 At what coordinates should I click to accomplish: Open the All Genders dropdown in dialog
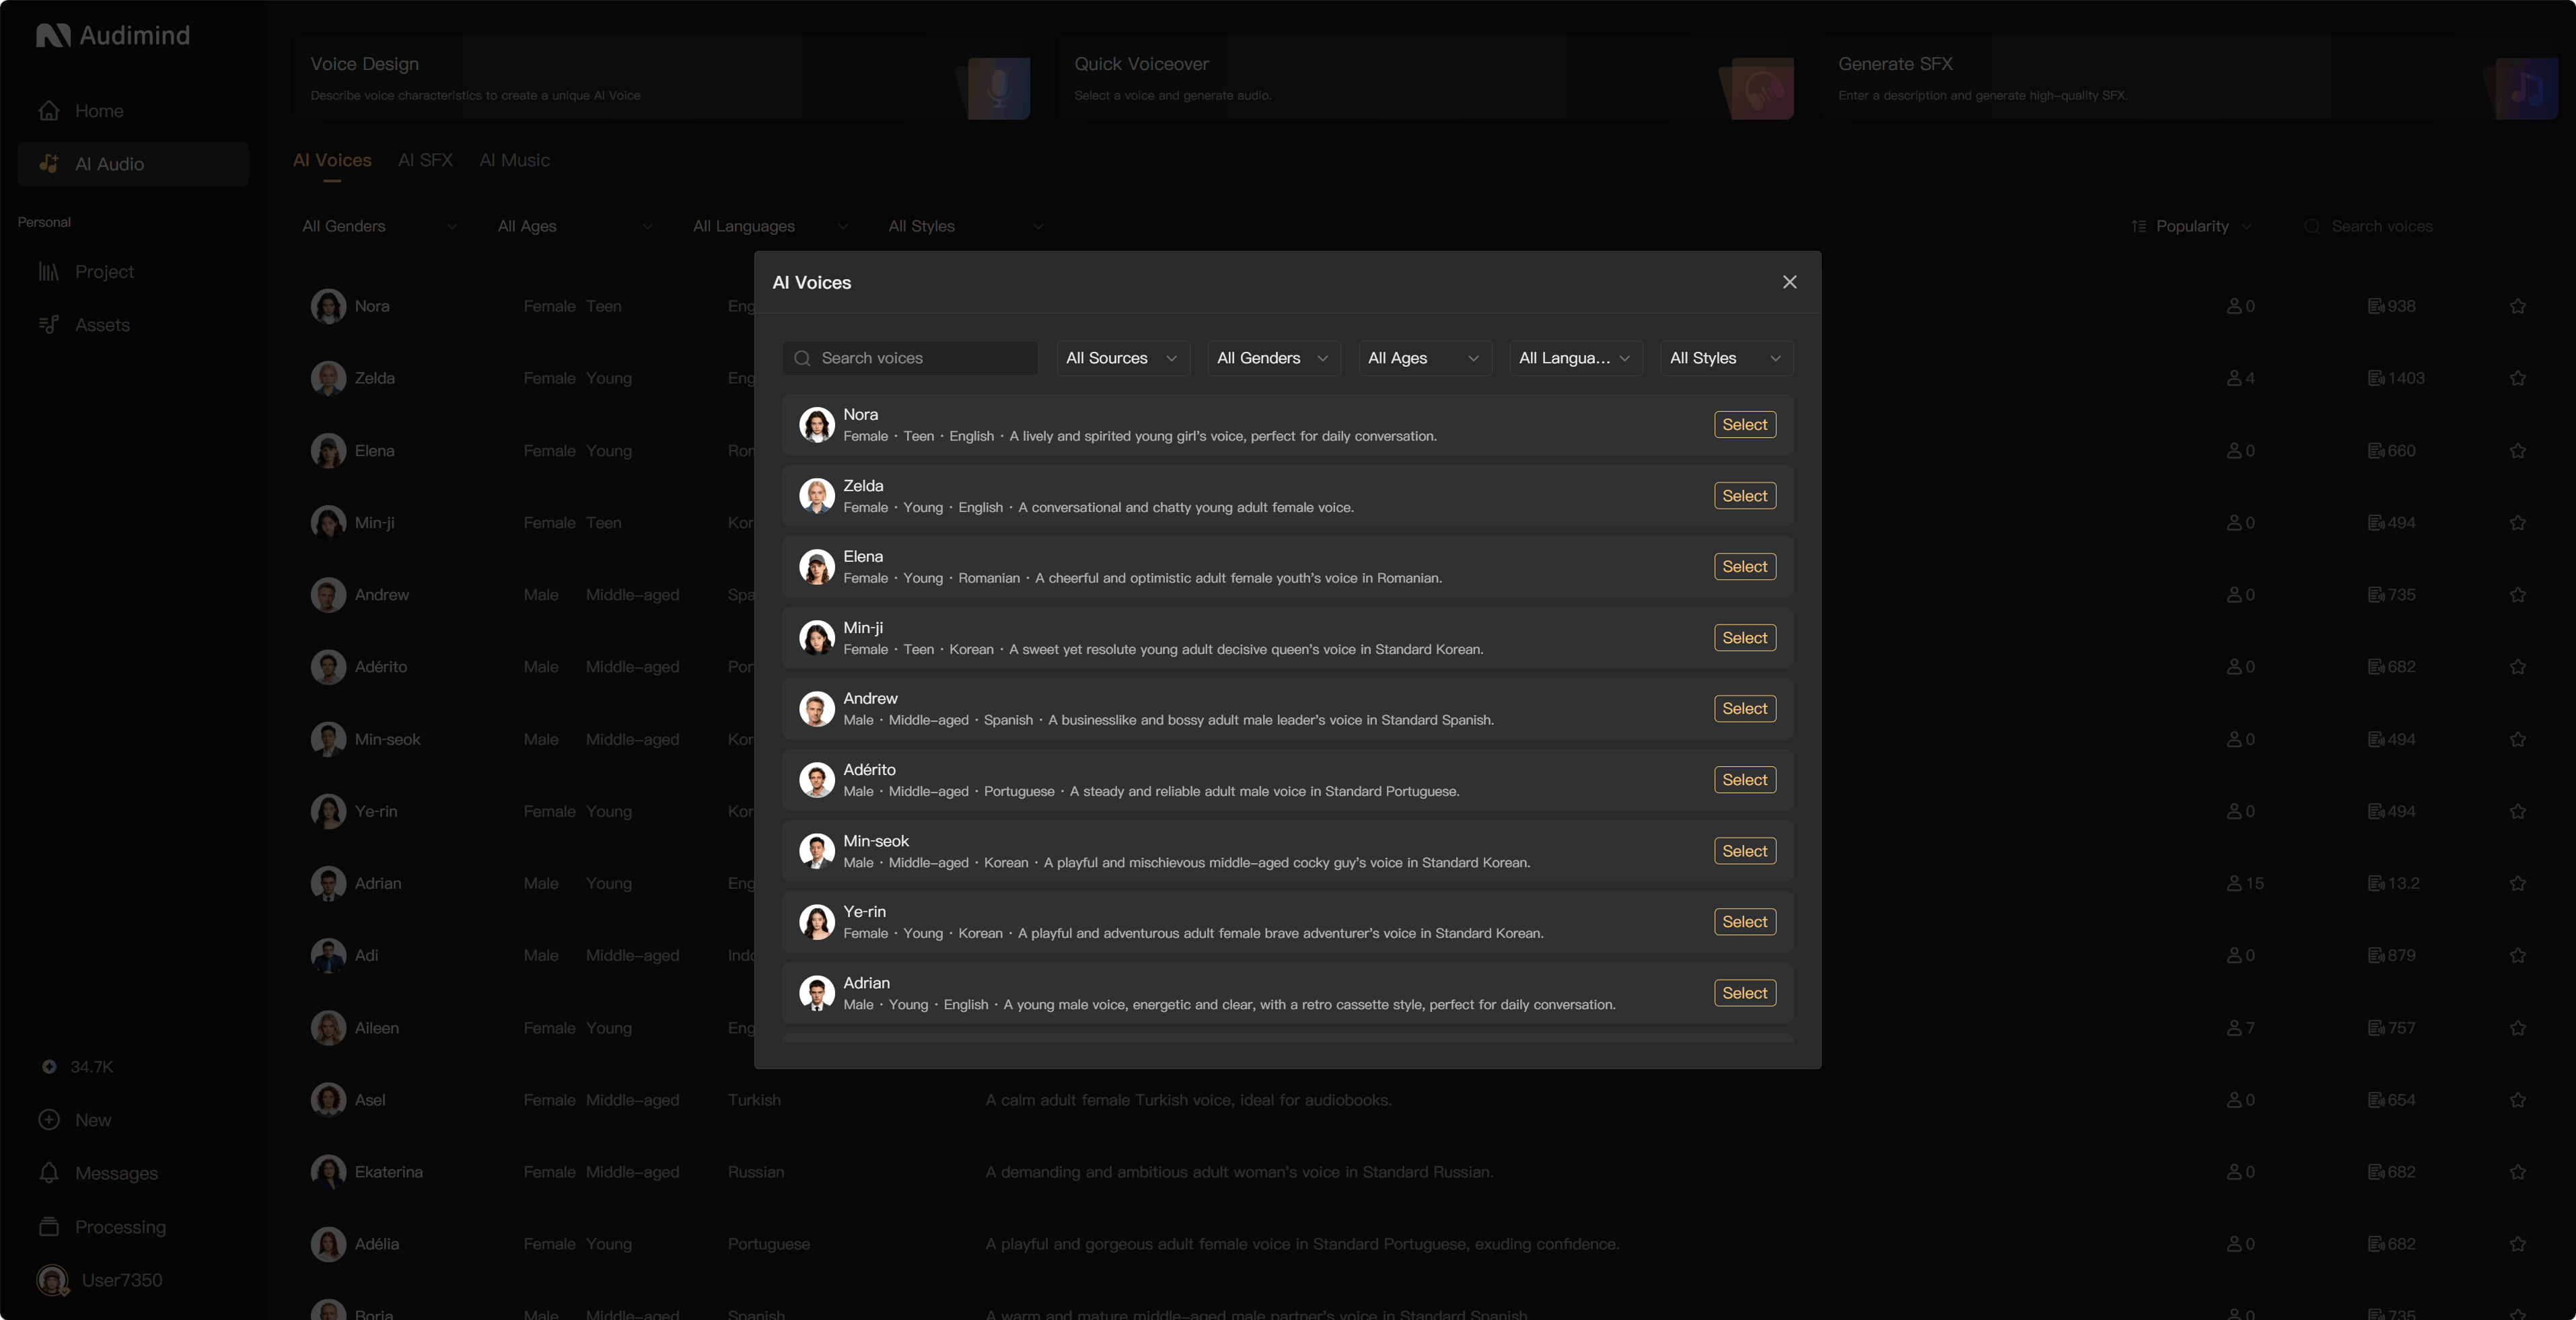point(1273,358)
